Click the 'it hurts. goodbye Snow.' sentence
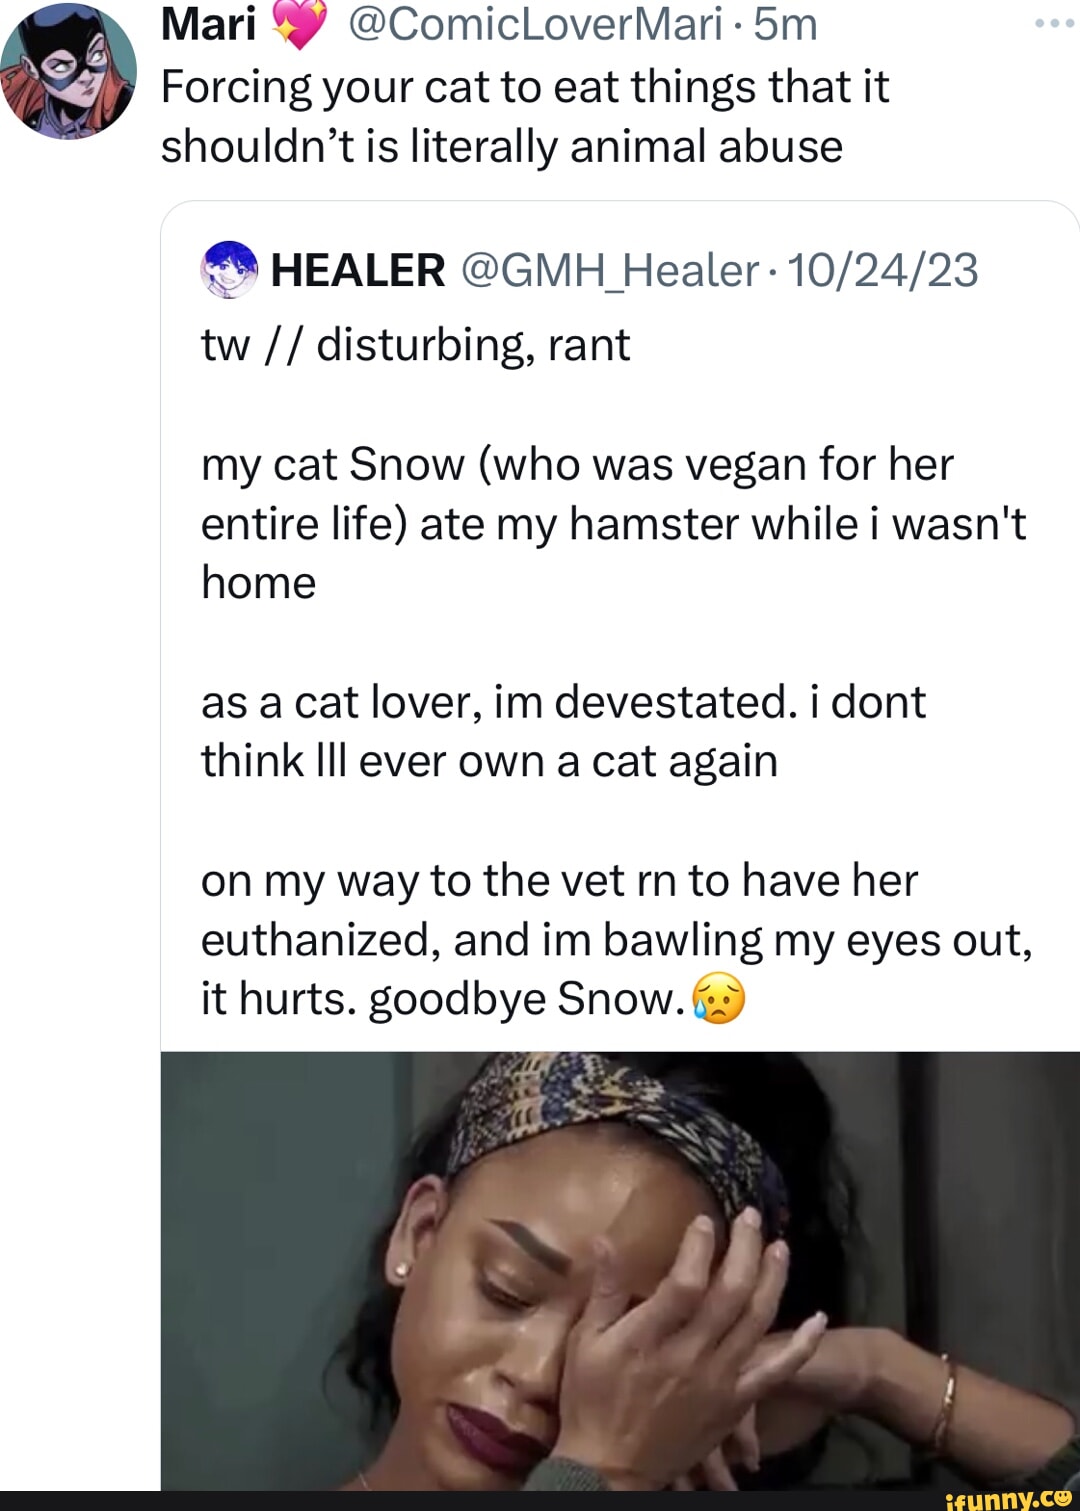Screen dimensions: 1080x1511 click(441, 998)
